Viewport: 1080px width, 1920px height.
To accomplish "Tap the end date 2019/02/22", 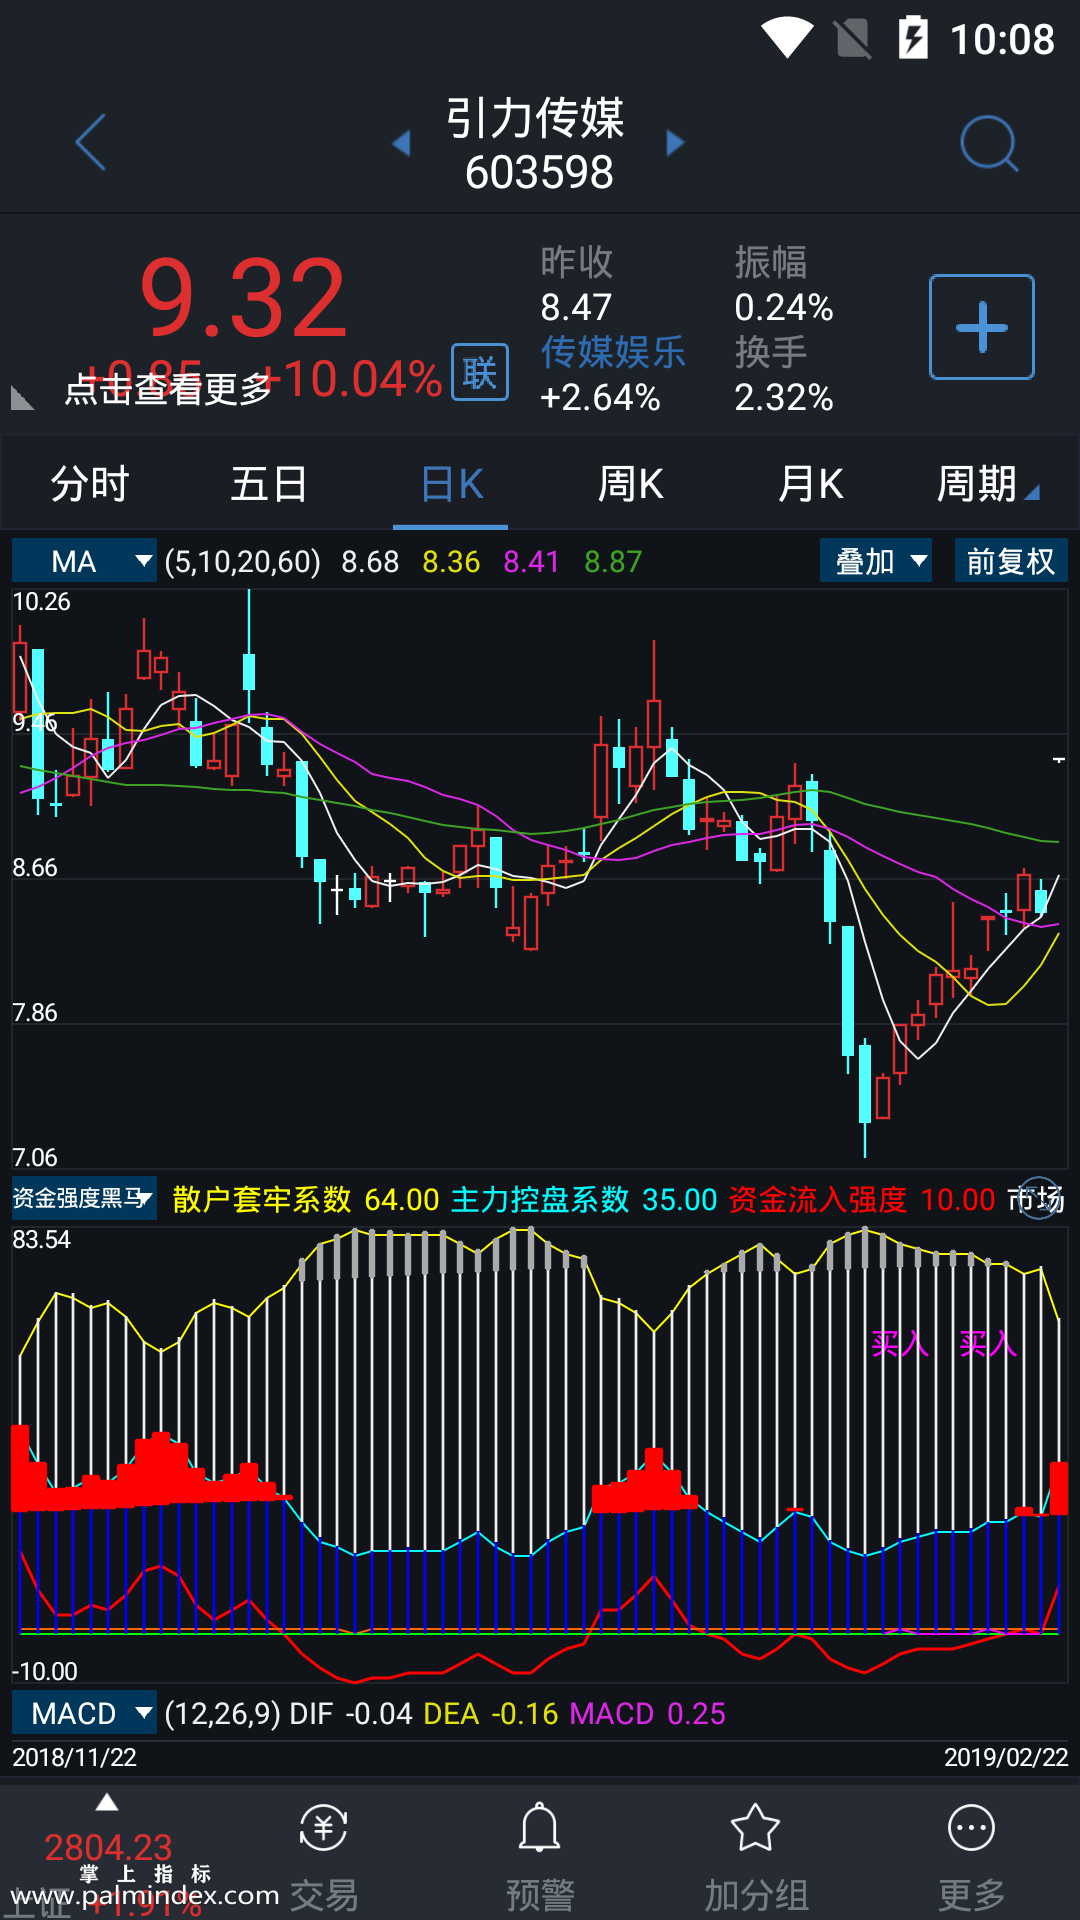I will point(1006,1757).
